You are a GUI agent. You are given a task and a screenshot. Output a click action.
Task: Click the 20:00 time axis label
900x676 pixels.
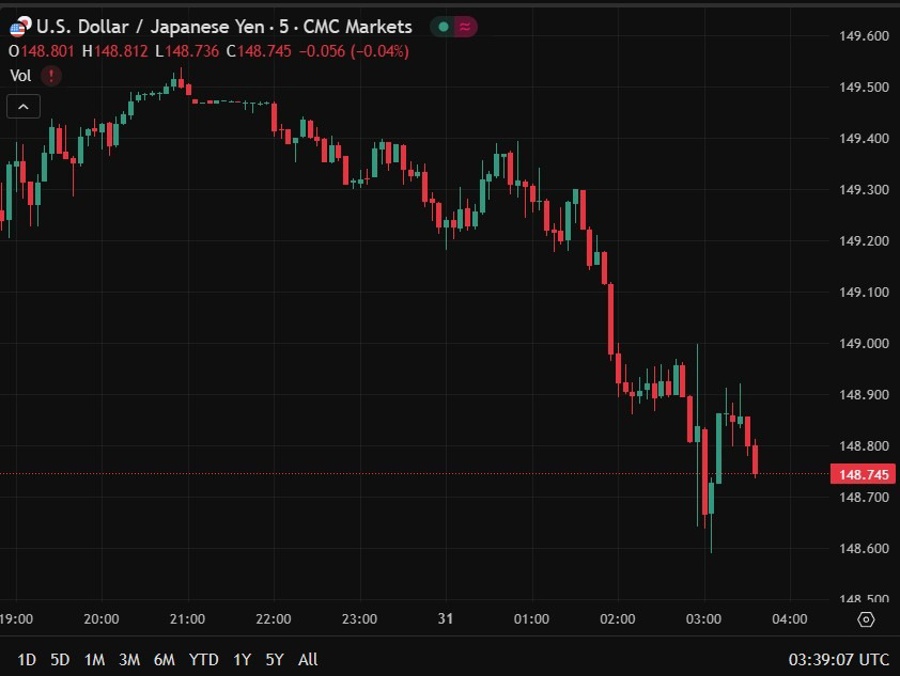coord(102,619)
